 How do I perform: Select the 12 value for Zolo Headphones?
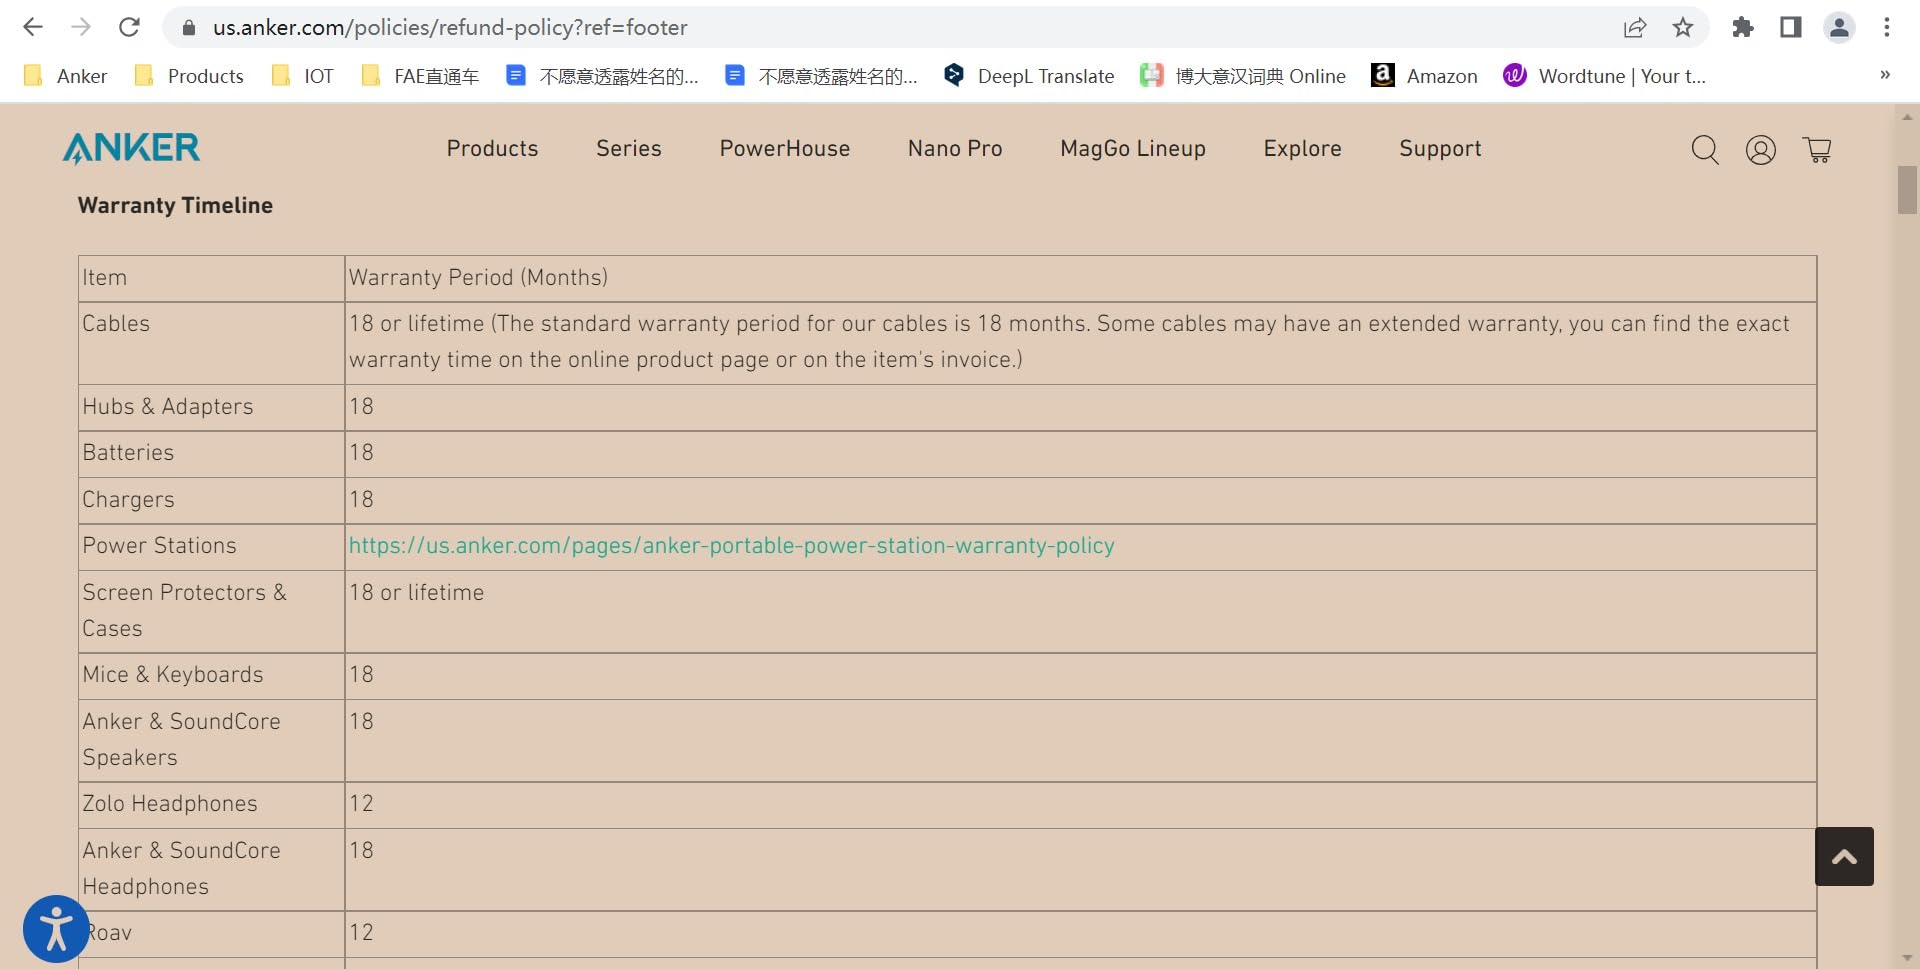(x=361, y=804)
